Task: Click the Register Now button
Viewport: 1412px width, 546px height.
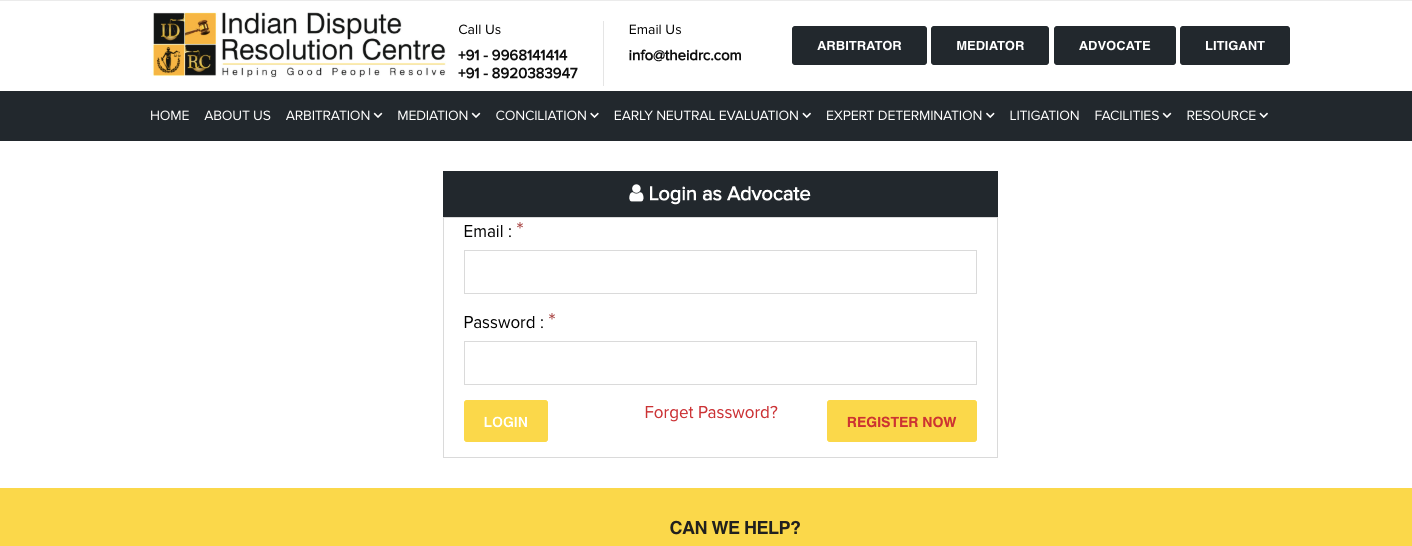Action: (901, 422)
